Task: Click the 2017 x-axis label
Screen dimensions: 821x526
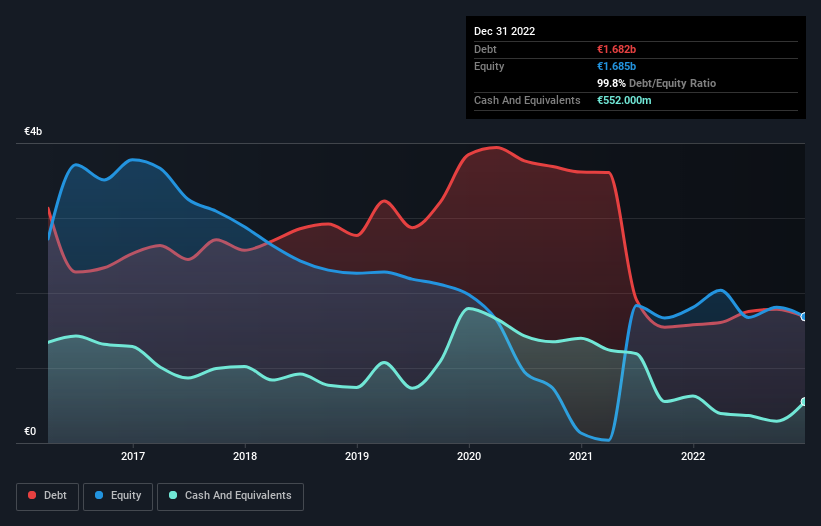Action: (133, 456)
